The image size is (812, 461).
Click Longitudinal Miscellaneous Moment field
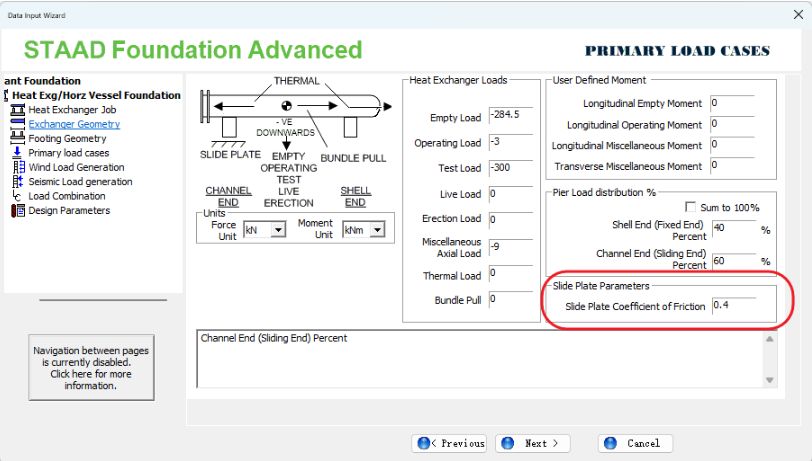pos(732,145)
